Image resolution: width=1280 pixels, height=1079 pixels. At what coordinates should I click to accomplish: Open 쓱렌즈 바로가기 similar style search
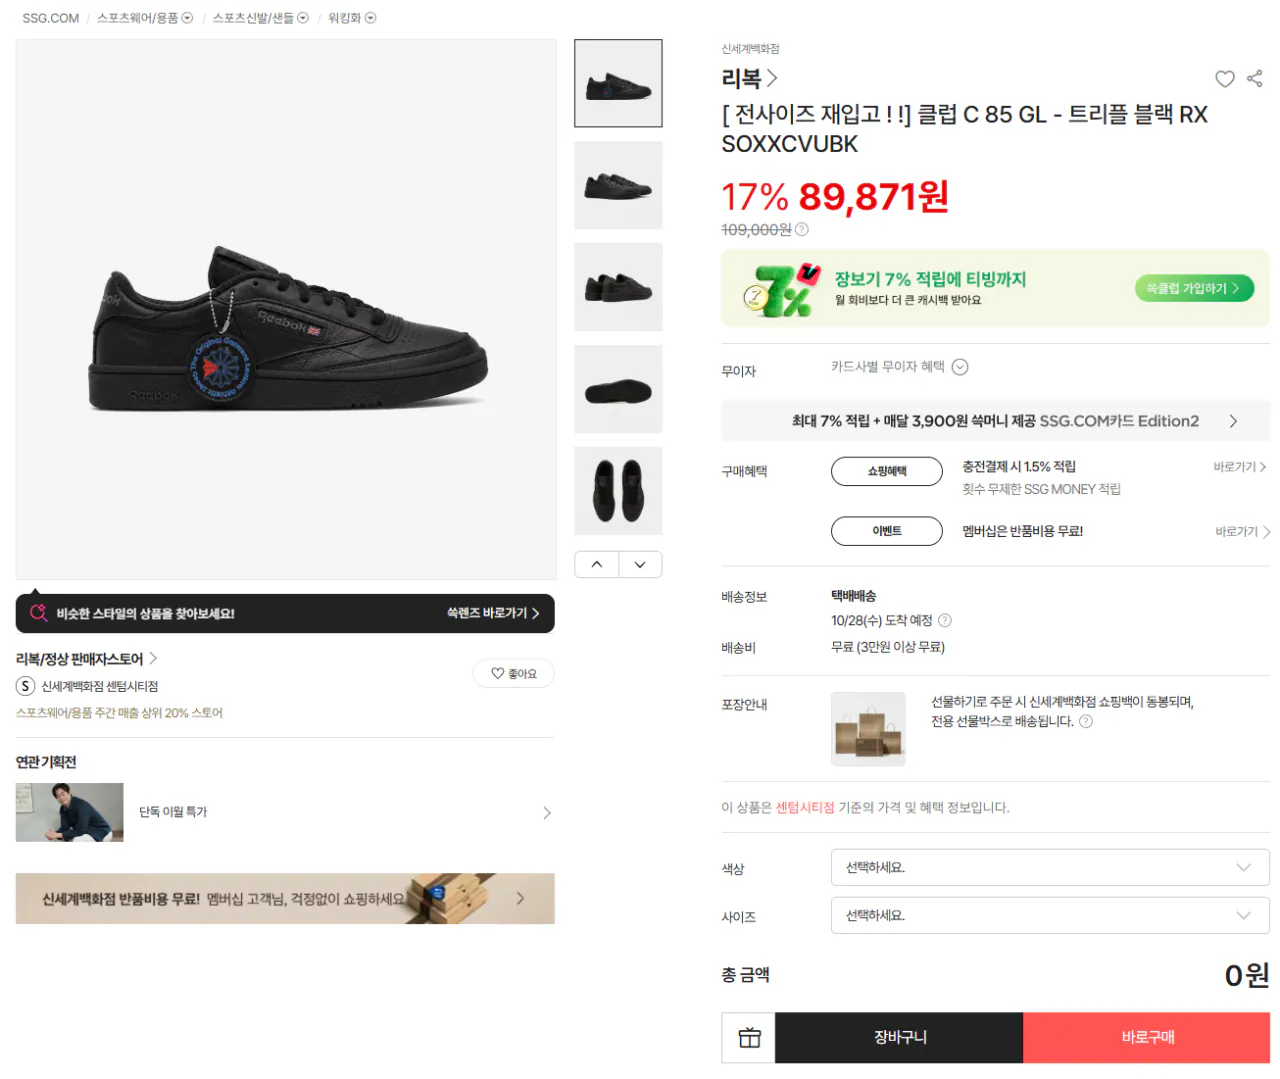coord(493,613)
